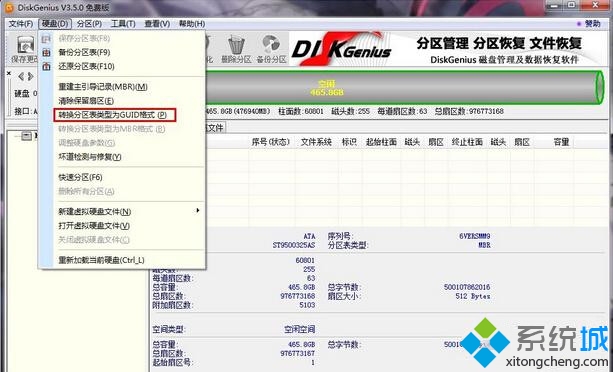This screenshot has width=613, height=372.
Task: Click the disk icon in left tree
Action: [x=27, y=136]
